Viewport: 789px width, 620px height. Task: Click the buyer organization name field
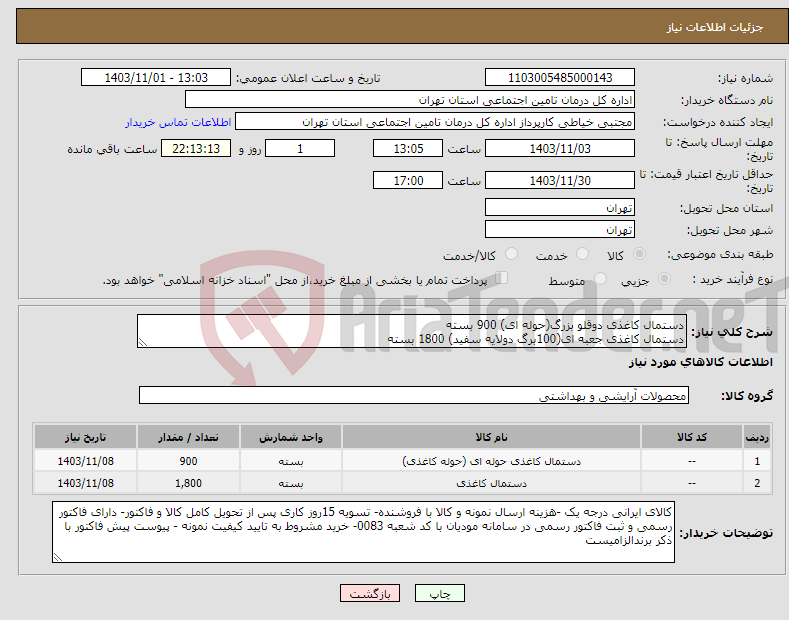pyautogui.click(x=410, y=100)
